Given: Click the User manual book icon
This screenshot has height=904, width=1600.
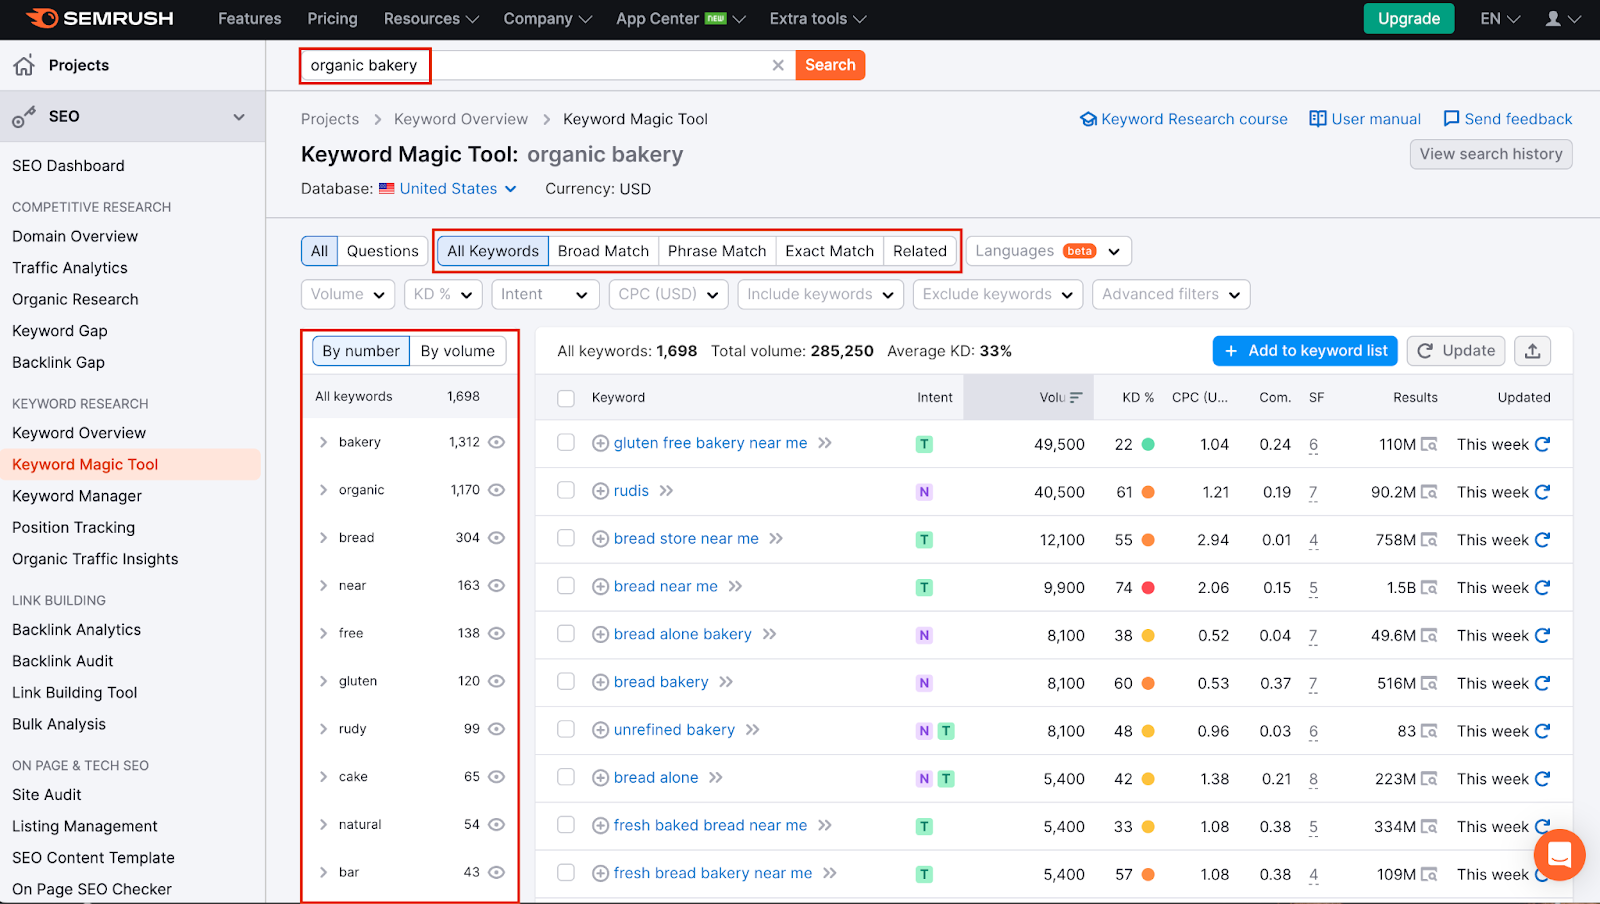Looking at the screenshot, I should click(1318, 119).
